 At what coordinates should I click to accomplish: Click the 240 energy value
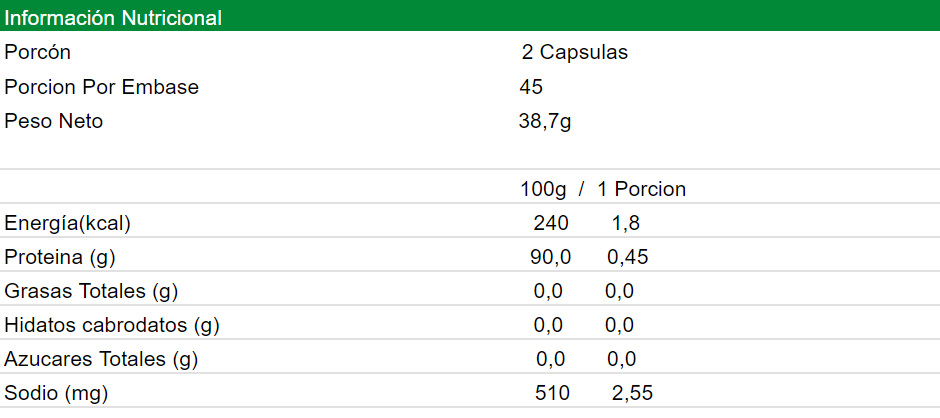pyautogui.click(x=551, y=223)
